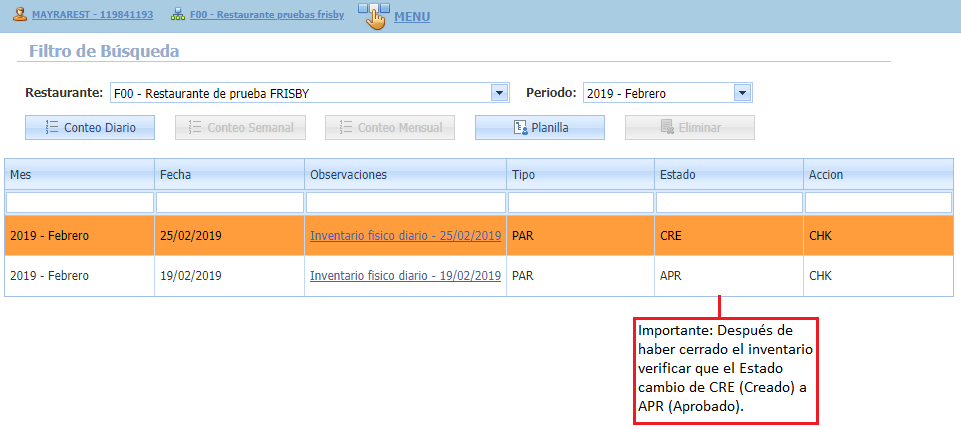Sort by the Tipo column header
Screen dimensions: 961x429
[580, 175]
